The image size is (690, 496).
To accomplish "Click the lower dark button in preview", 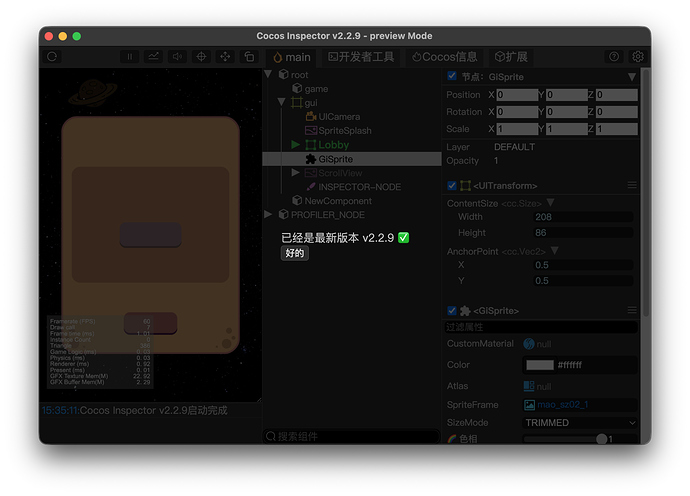I will 150,323.
